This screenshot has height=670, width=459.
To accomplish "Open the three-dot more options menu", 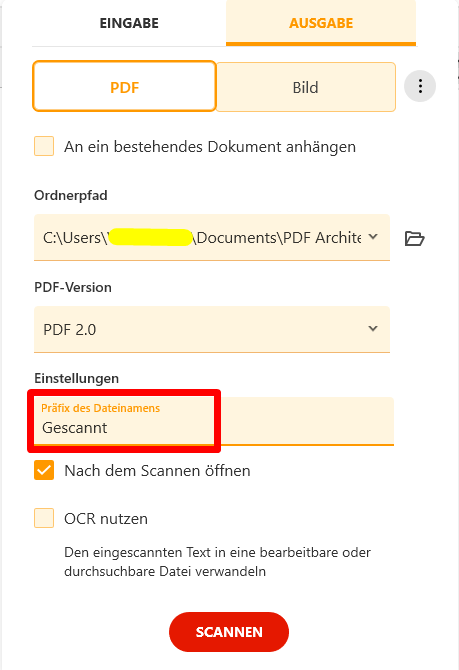I will pos(420,86).
